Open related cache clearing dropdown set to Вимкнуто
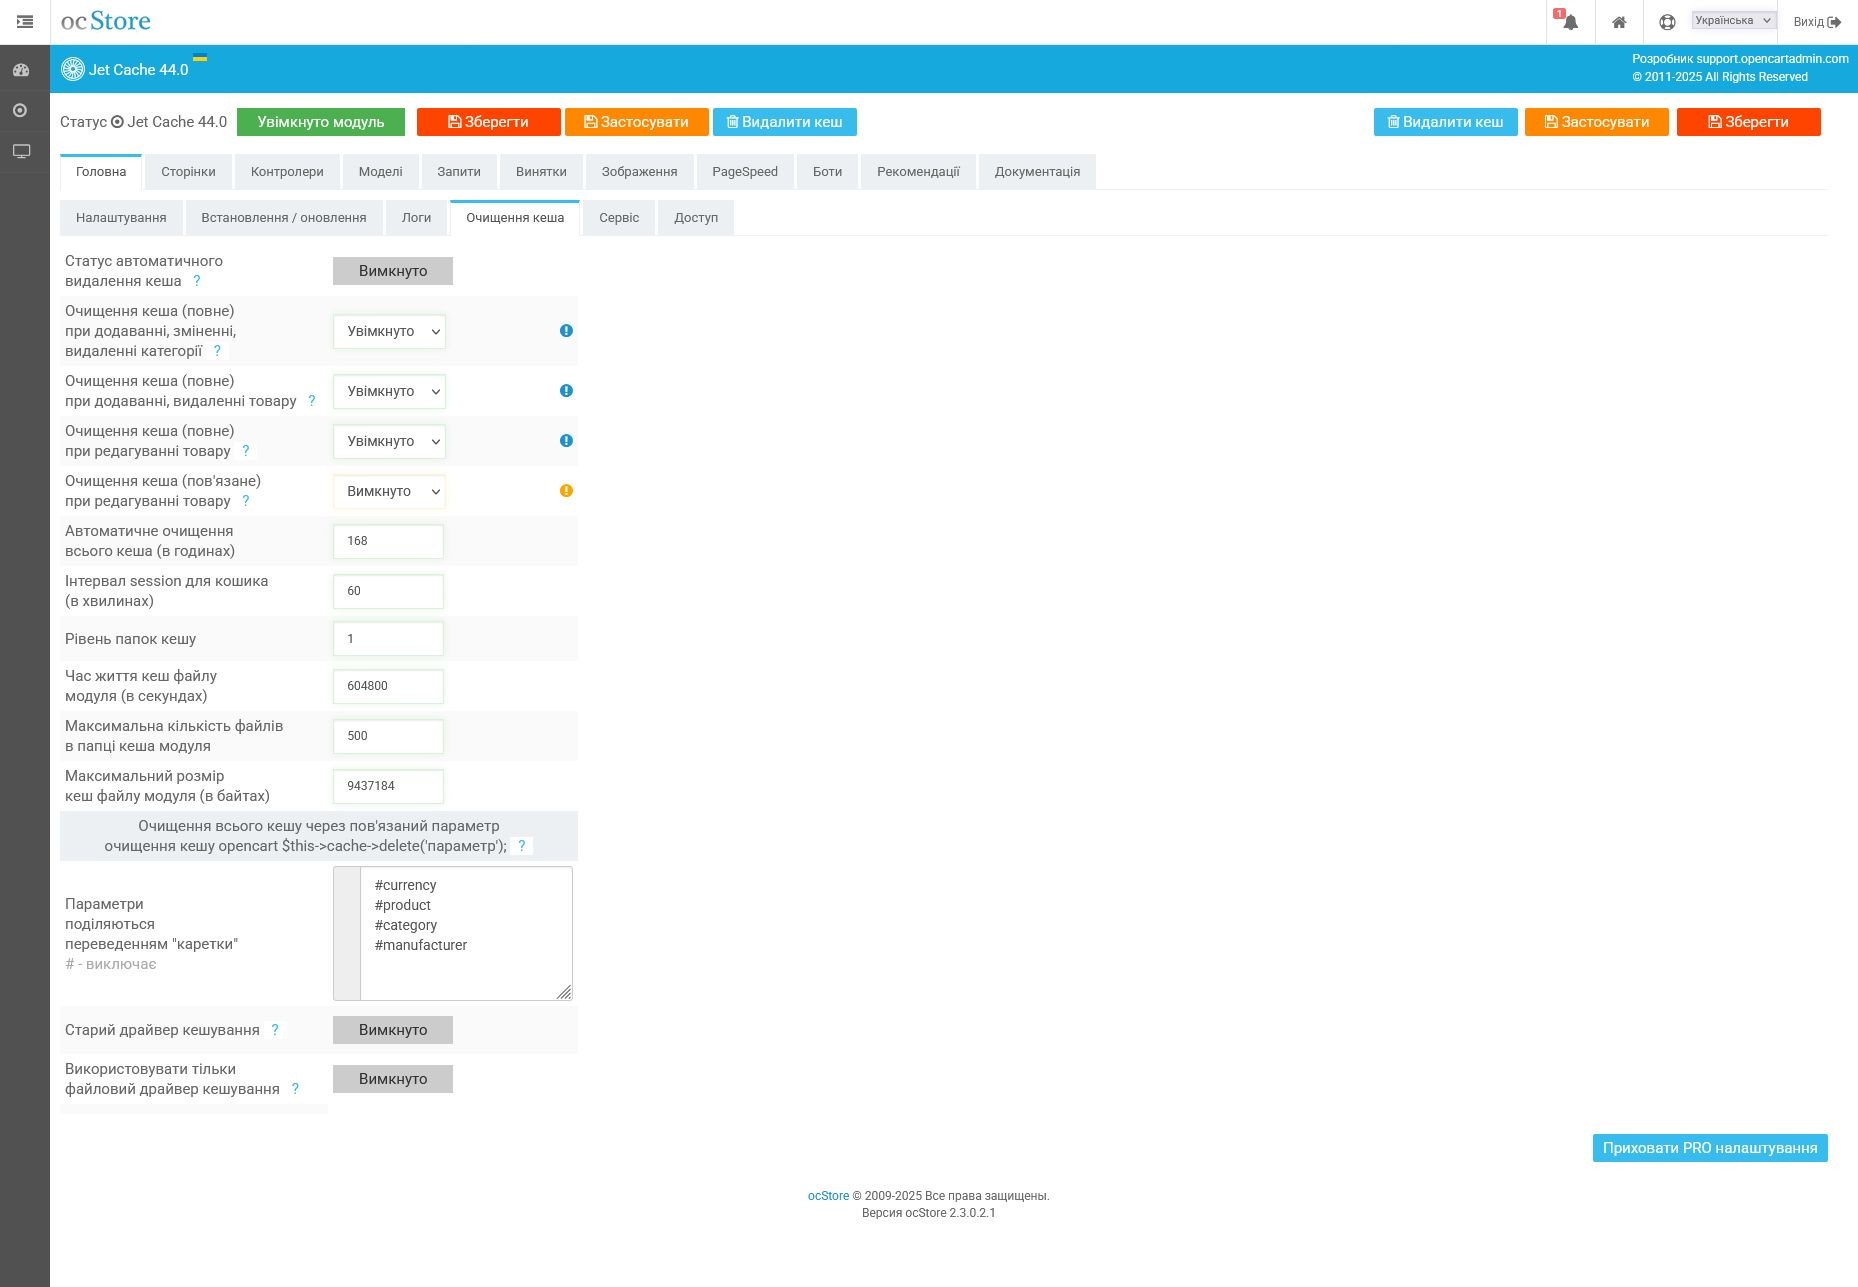The width and height of the screenshot is (1858, 1287). point(389,491)
